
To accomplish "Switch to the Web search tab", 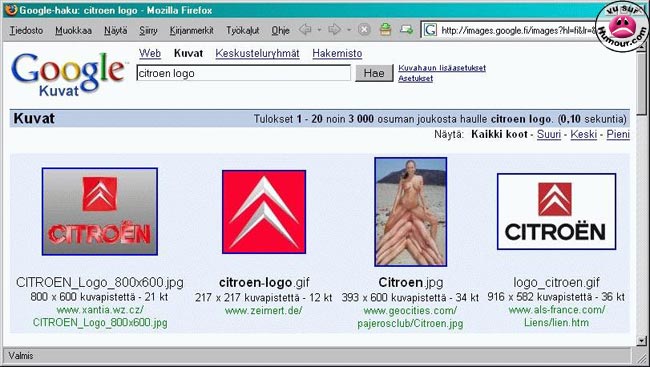I will tap(150, 53).
